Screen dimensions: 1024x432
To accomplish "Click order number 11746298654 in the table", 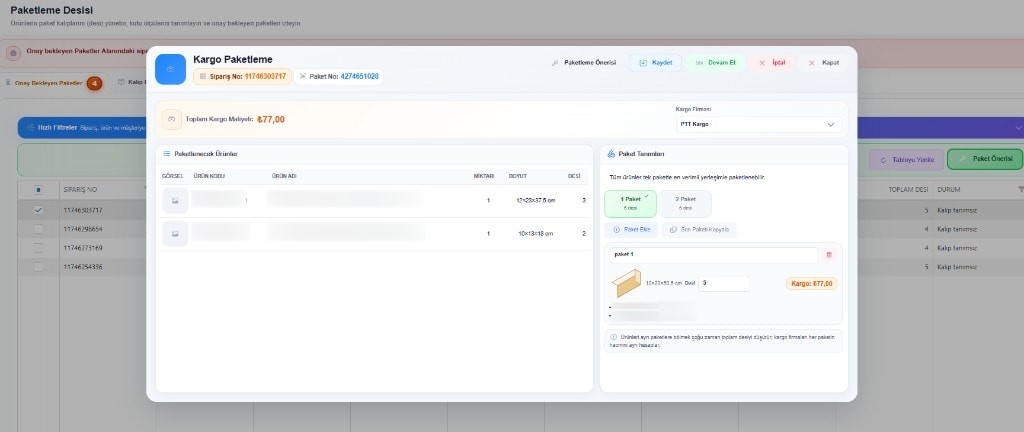I will point(83,229).
